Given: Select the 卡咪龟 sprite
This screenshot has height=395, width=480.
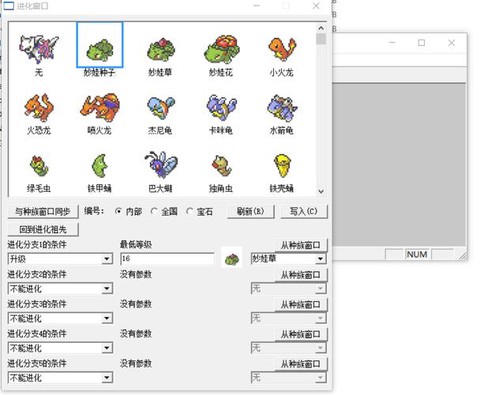Looking at the screenshot, I should pyautogui.click(x=221, y=107).
